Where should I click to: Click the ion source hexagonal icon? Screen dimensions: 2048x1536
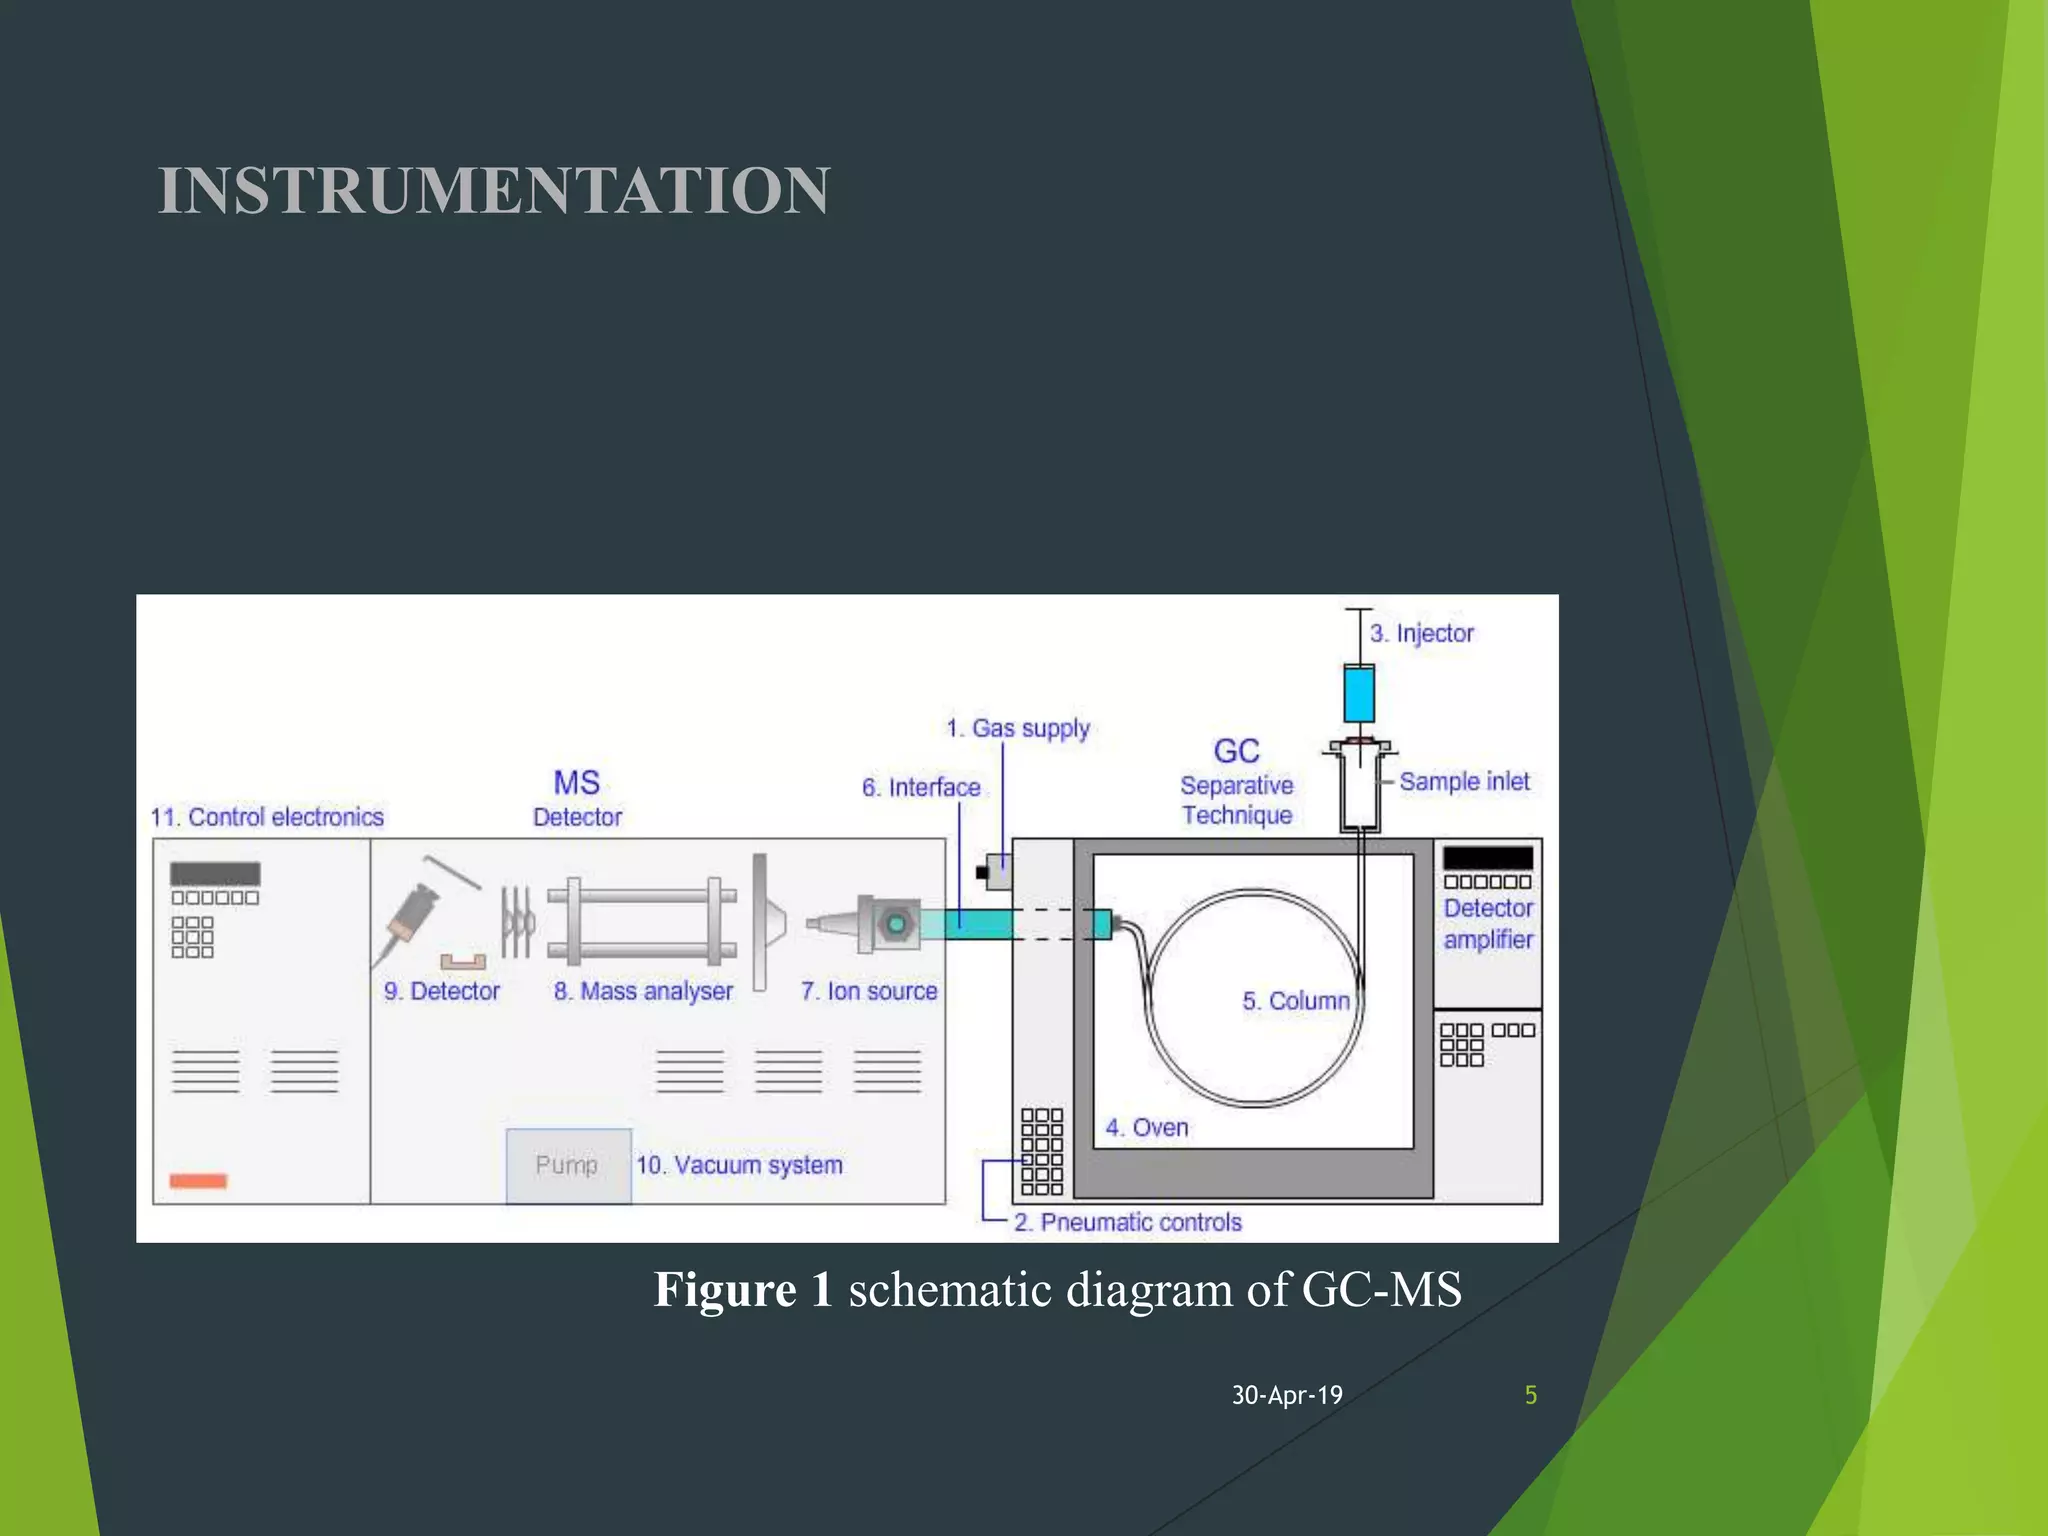[896, 923]
